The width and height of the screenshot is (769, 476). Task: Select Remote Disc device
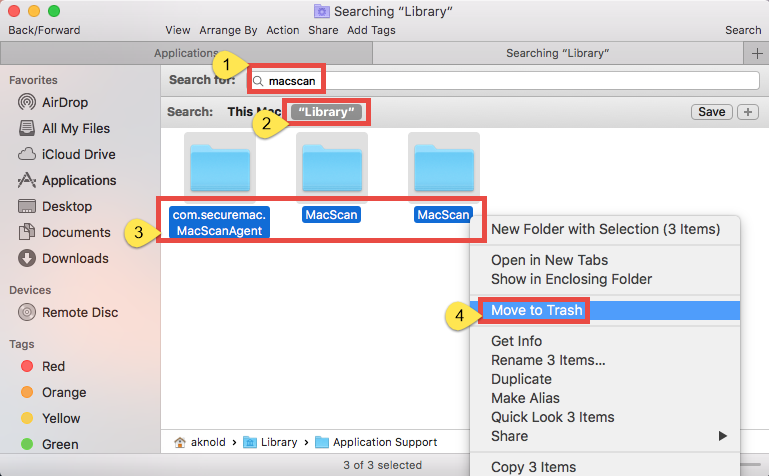pos(68,312)
